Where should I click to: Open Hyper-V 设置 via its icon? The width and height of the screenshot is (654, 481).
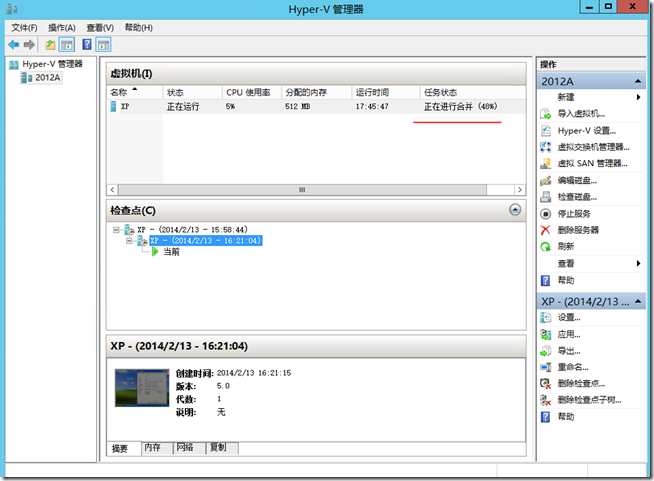(x=546, y=131)
